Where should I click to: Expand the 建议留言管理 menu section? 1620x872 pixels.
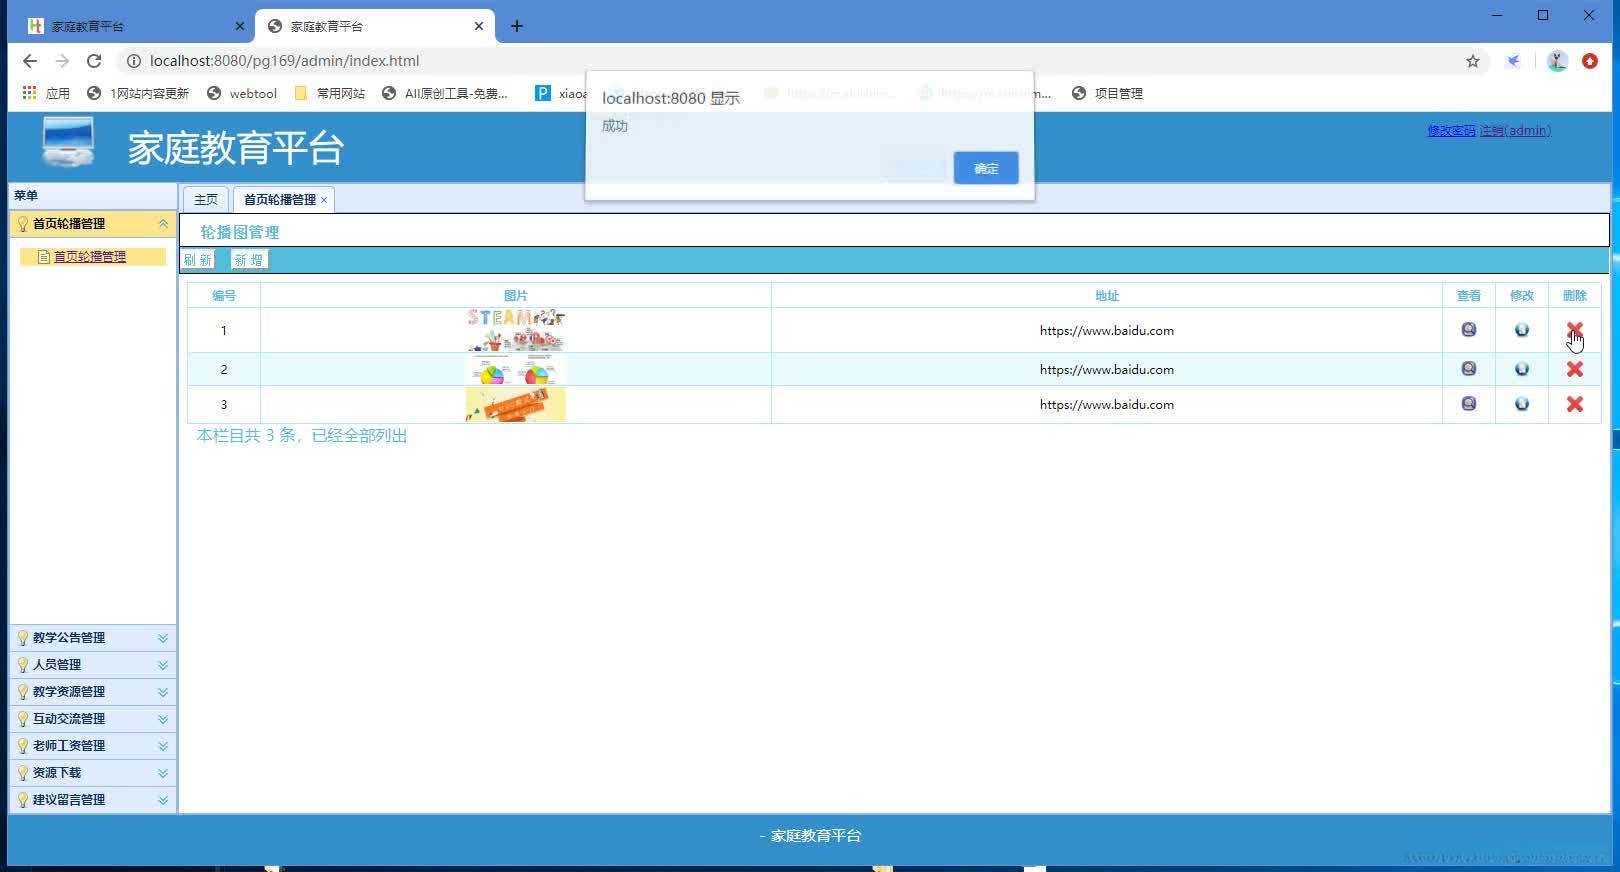[163, 800]
